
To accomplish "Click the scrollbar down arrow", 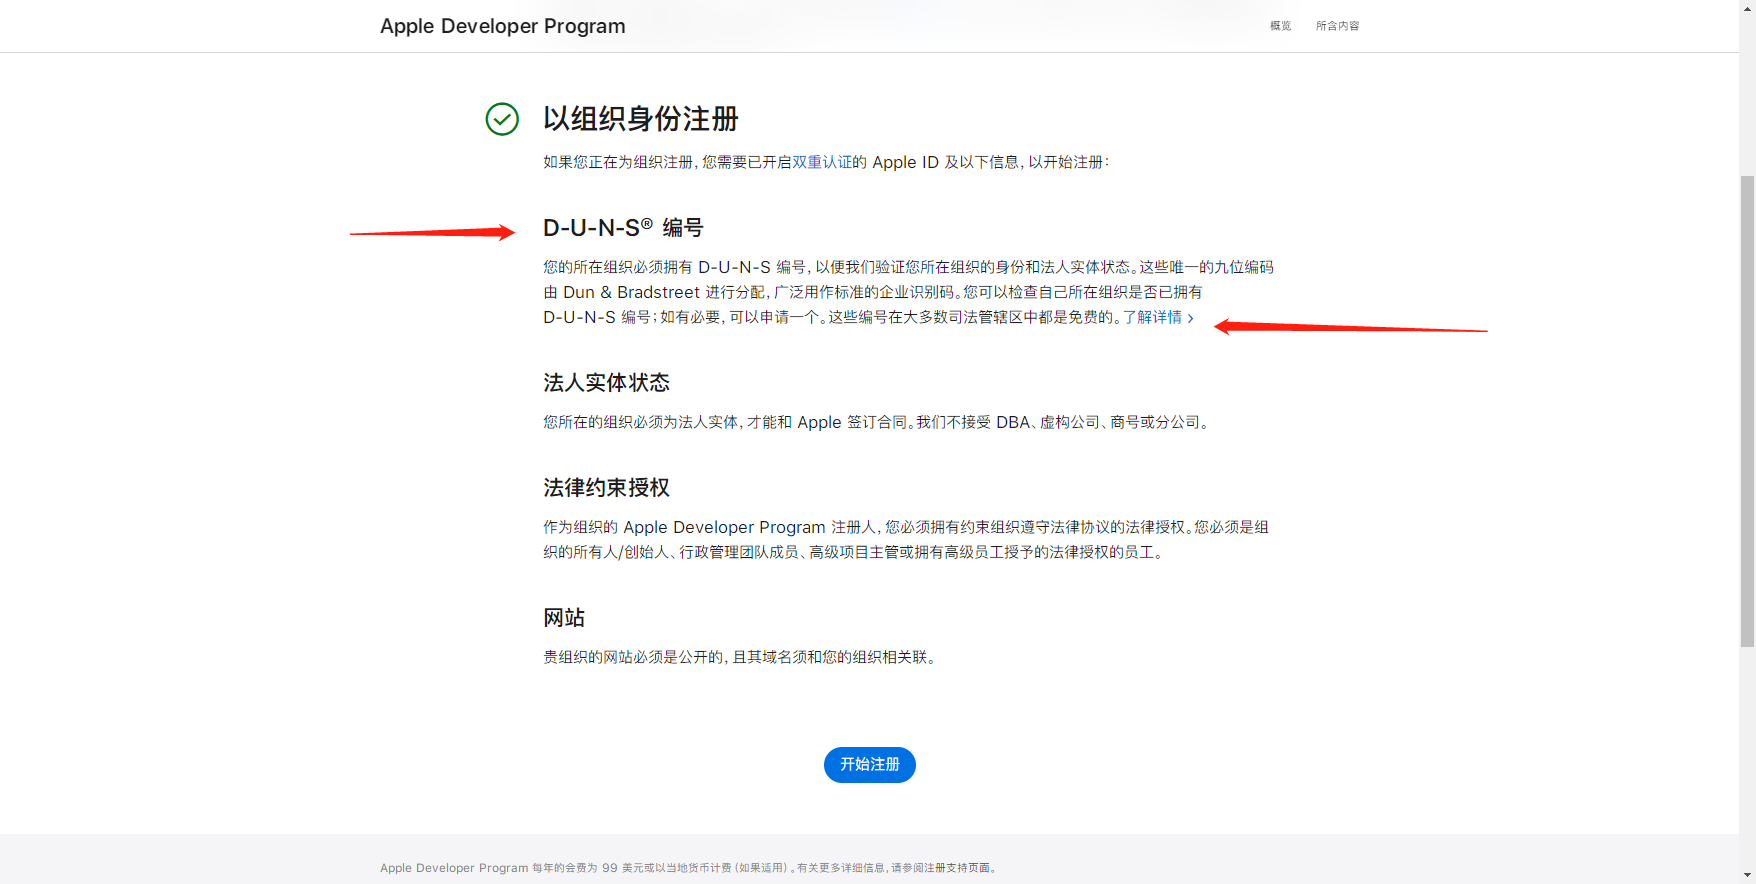I will pyautogui.click(x=1747, y=875).
